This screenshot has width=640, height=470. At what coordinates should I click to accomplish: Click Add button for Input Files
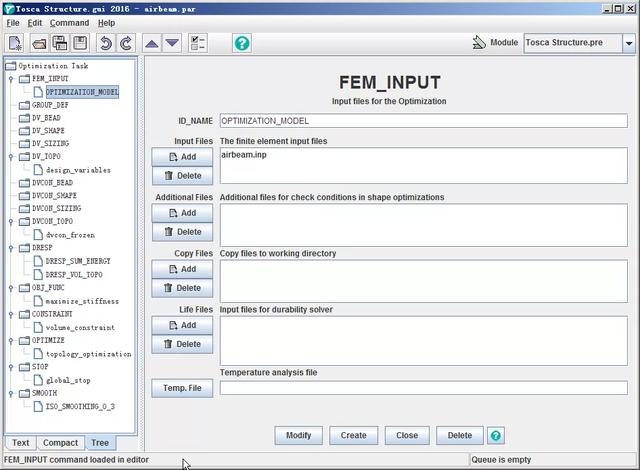coord(182,157)
